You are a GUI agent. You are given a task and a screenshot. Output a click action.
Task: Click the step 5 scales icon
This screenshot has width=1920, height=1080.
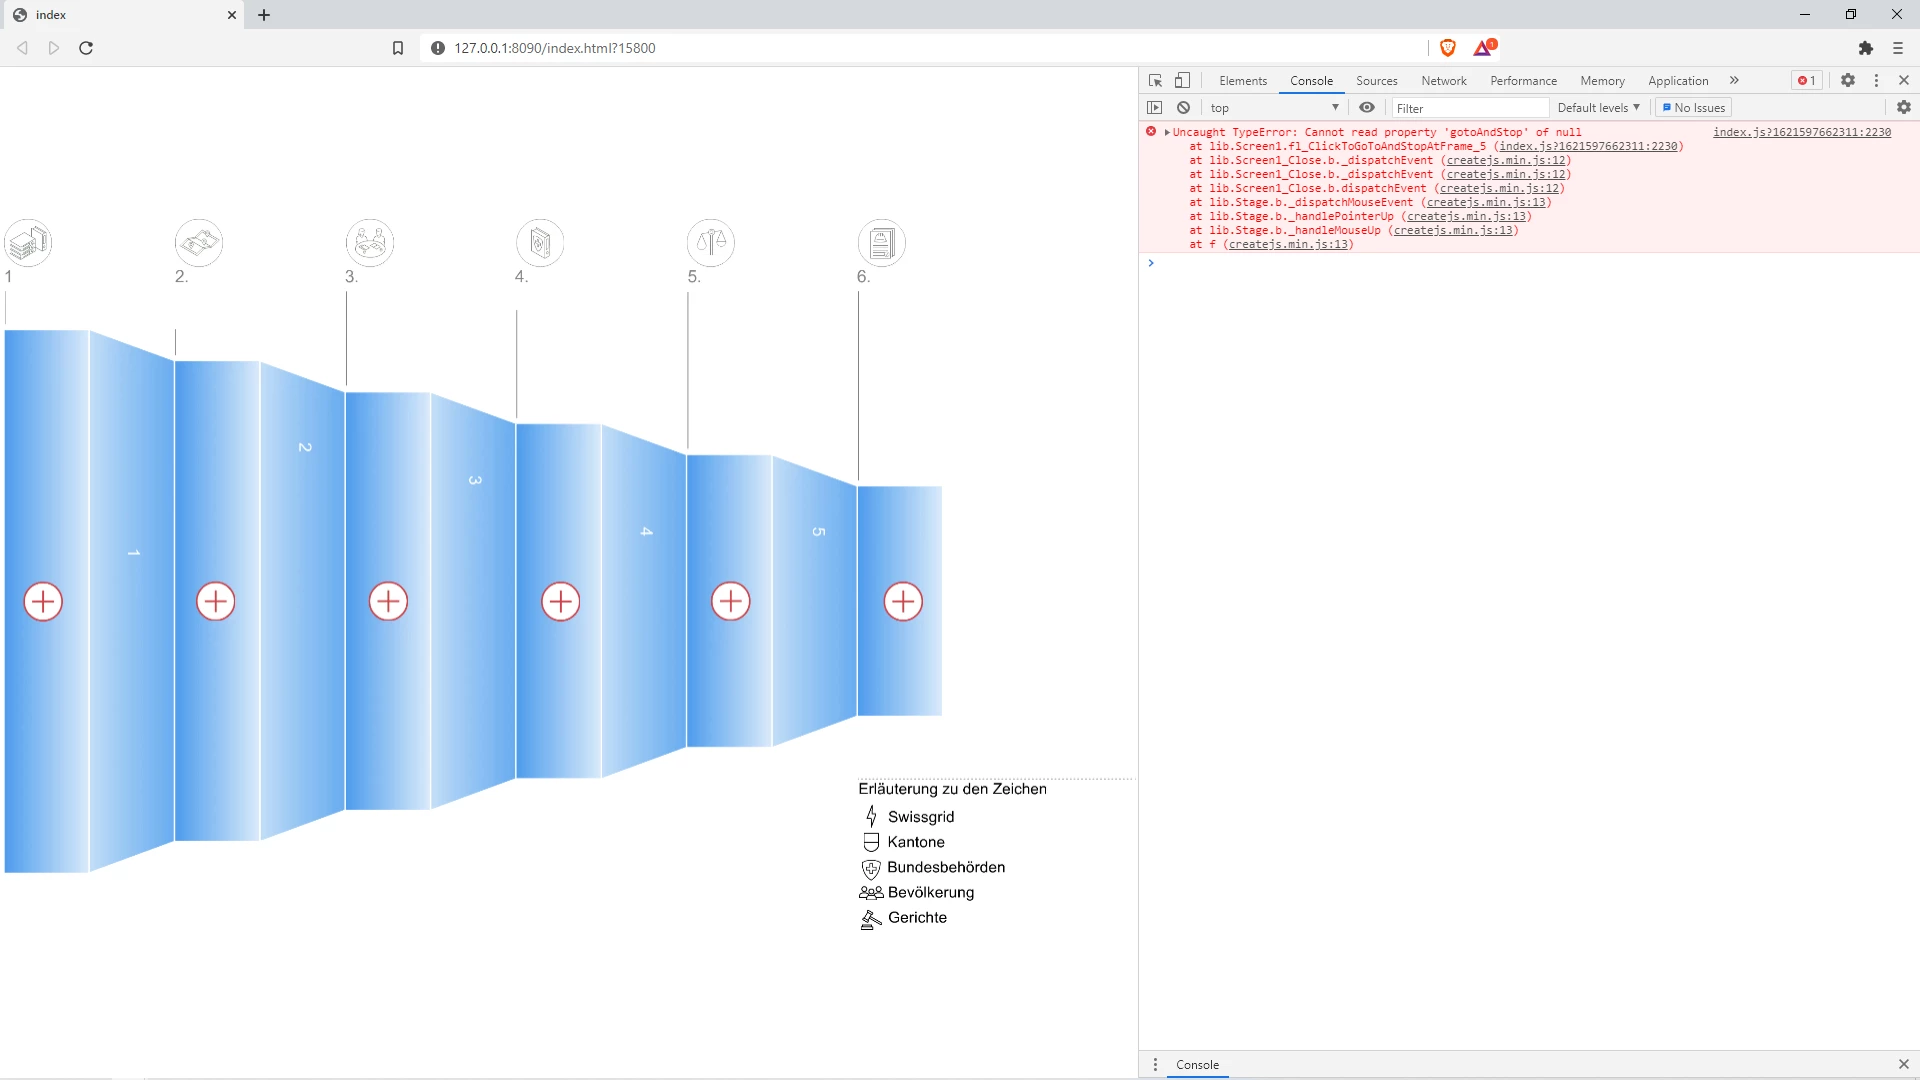click(x=711, y=243)
